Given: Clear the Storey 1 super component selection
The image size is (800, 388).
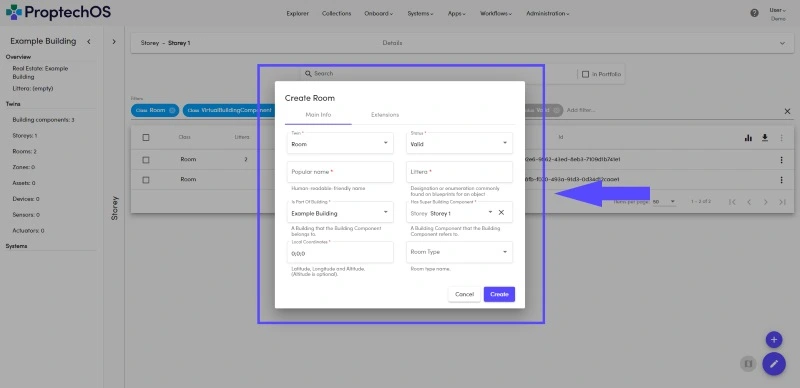Looking at the screenshot, I should pos(501,212).
